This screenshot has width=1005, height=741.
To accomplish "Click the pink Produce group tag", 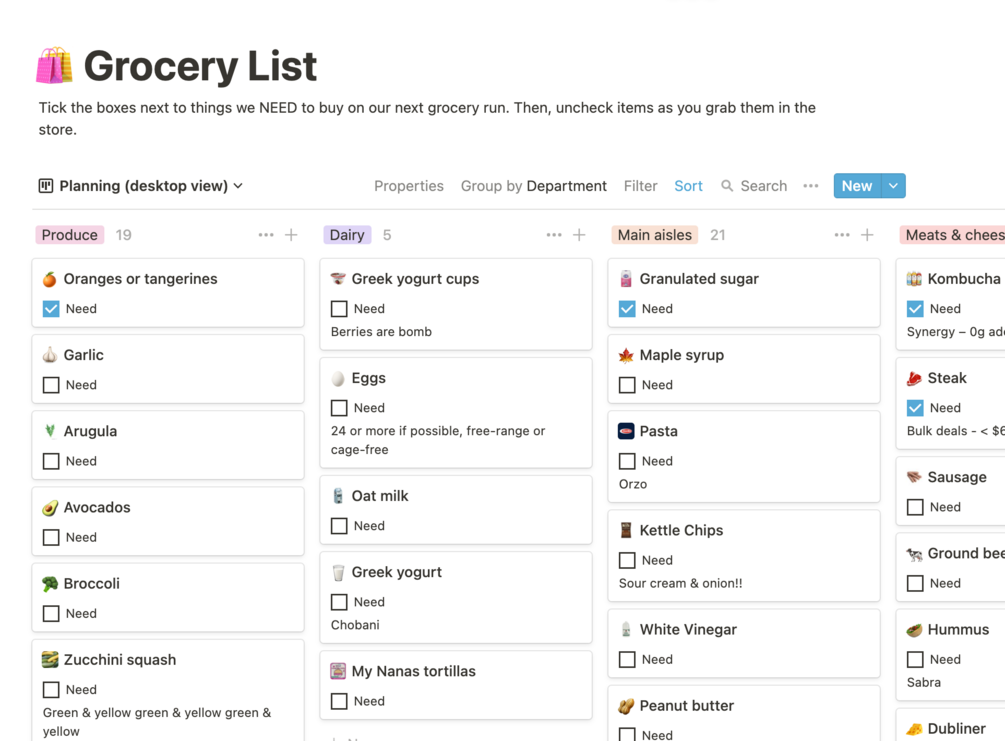I will click(70, 235).
